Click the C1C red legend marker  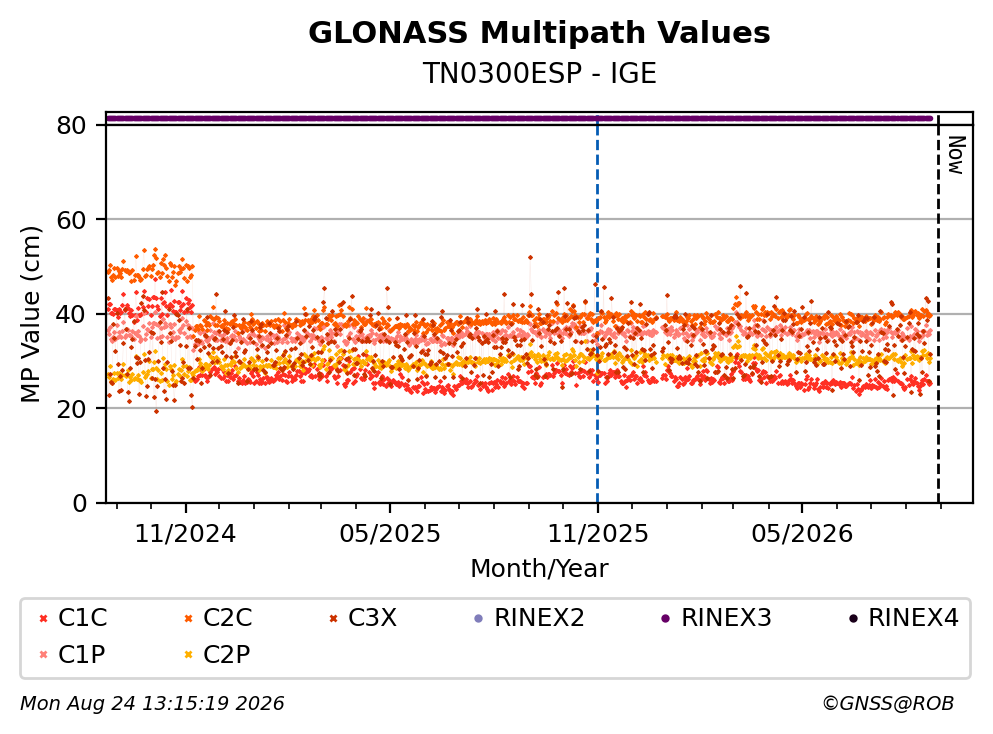[x=43, y=619]
